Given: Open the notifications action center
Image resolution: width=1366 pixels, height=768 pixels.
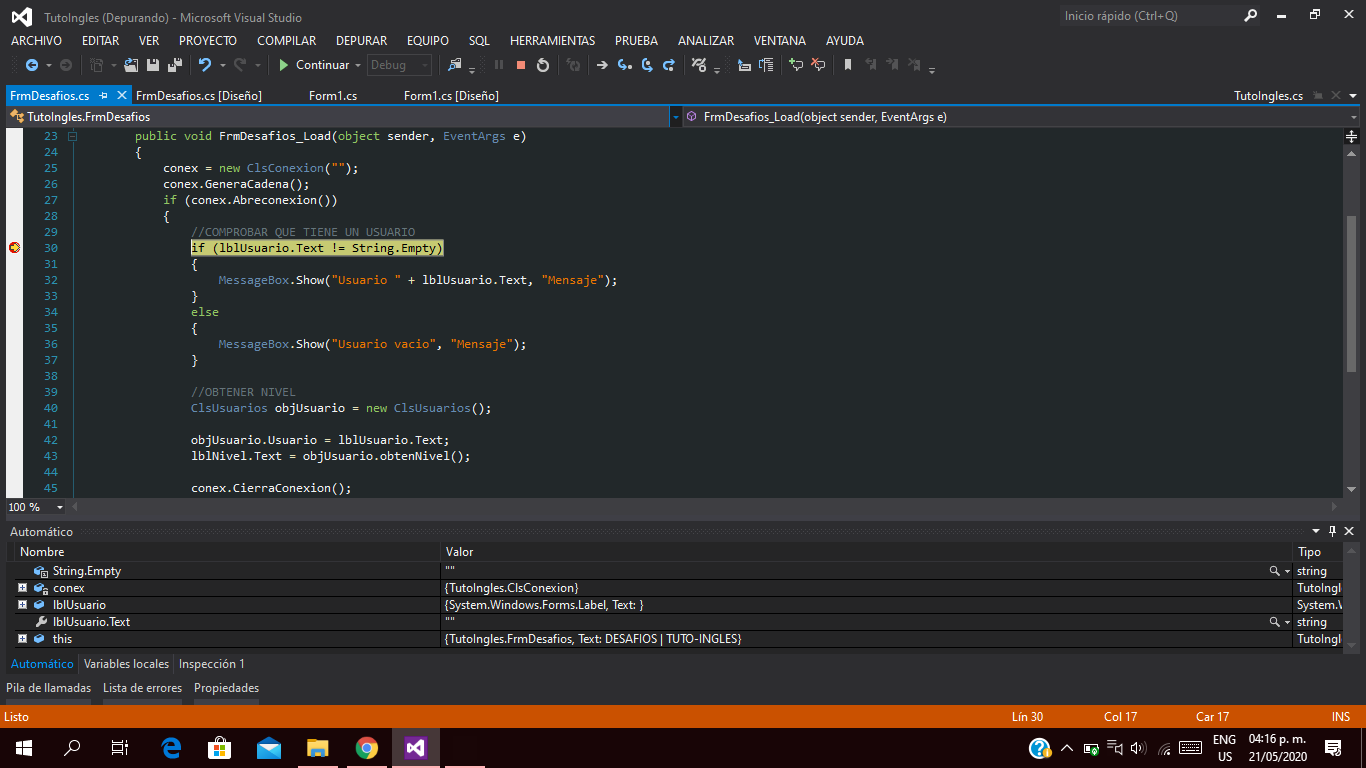Looking at the screenshot, I should tap(1332, 748).
